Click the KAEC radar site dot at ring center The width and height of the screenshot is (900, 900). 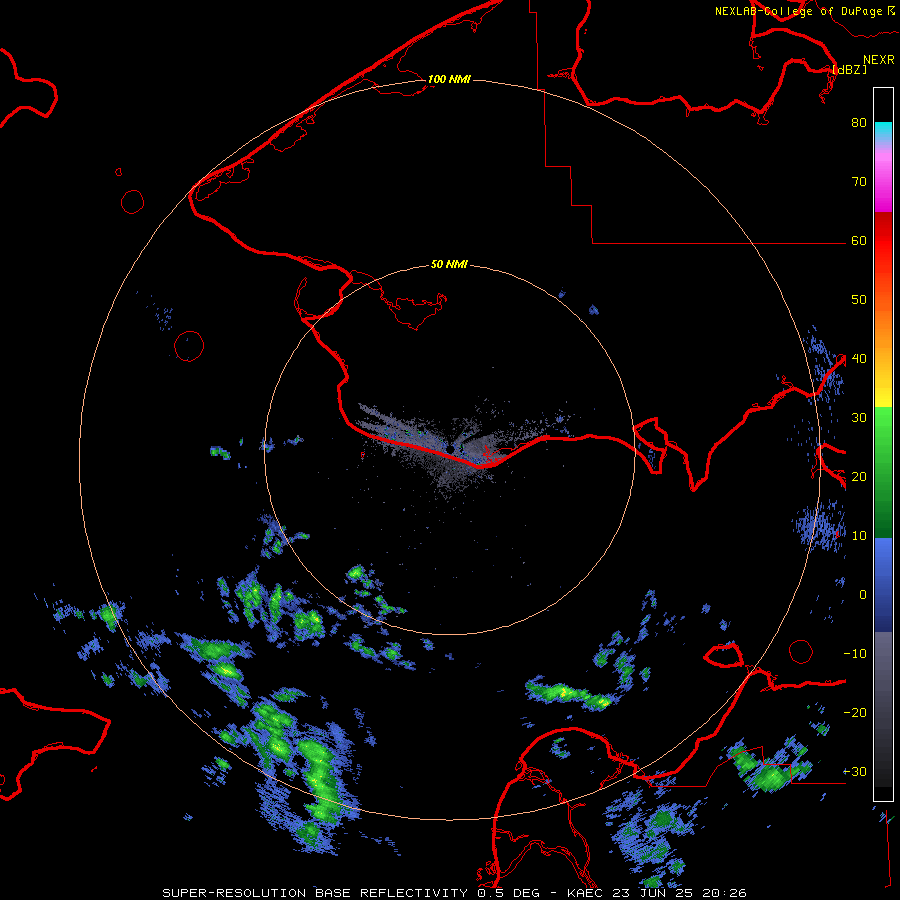coord(451,448)
